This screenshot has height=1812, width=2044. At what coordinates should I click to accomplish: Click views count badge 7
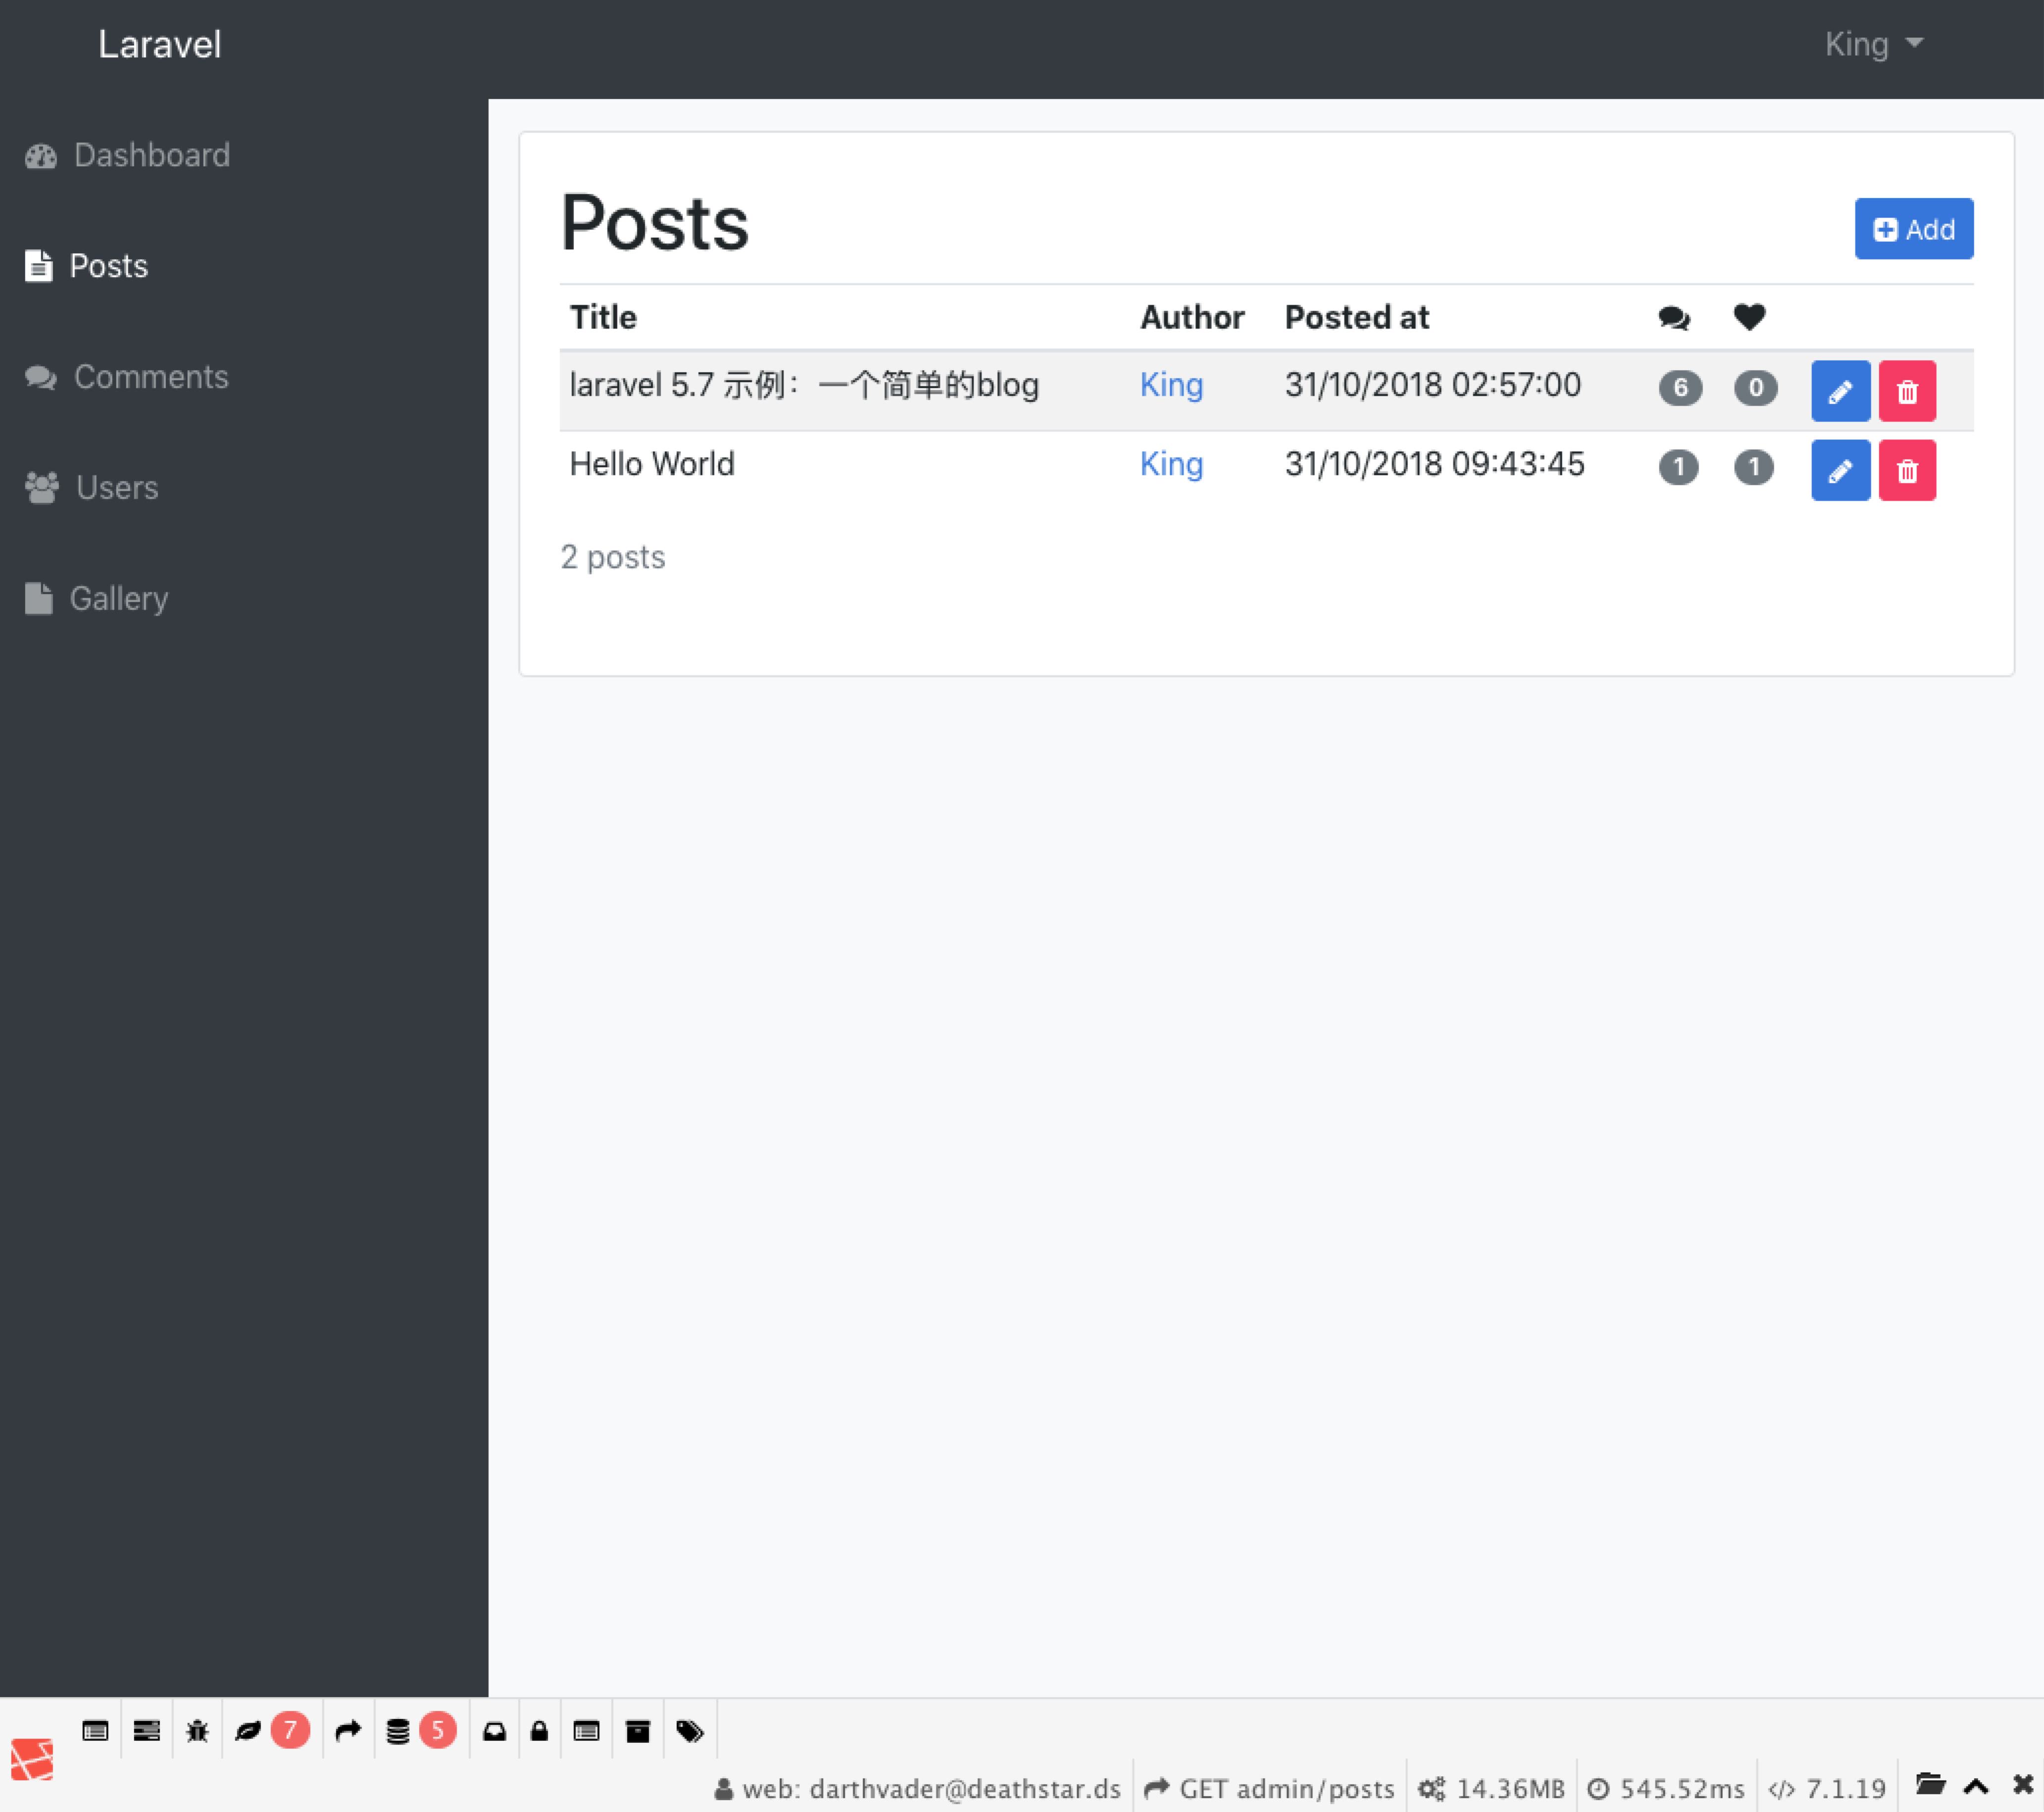coord(290,1730)
